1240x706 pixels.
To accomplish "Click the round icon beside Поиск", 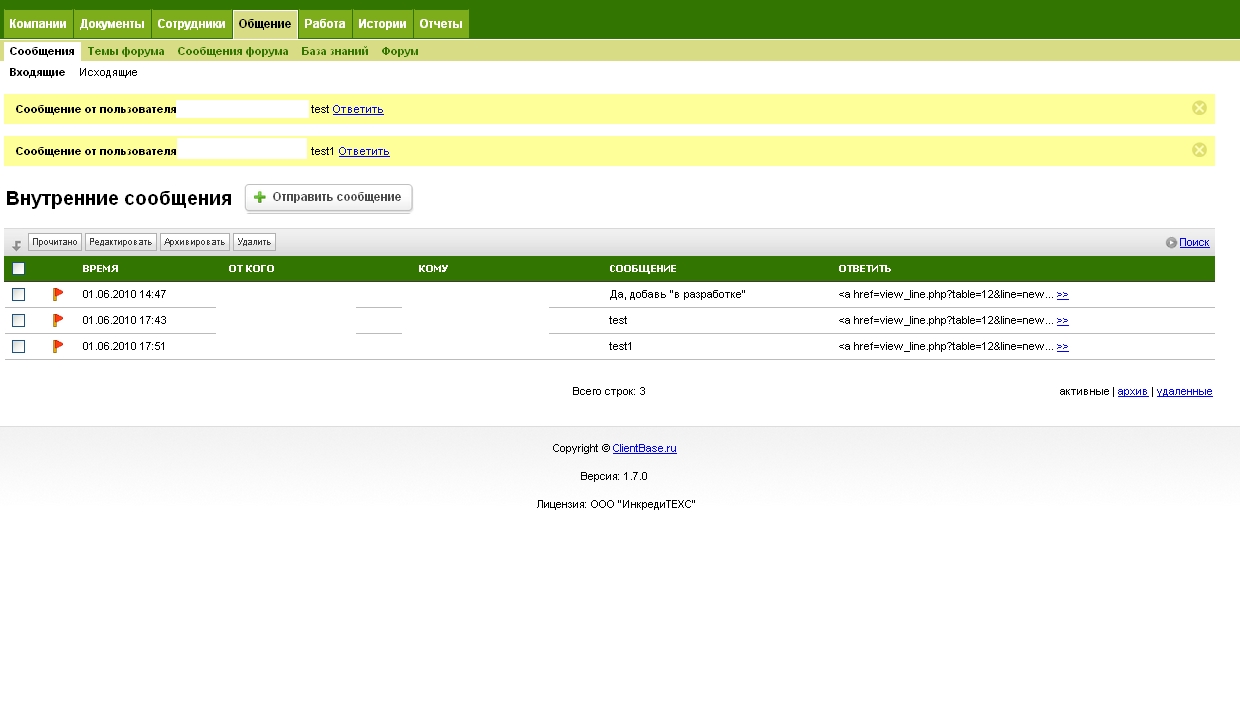I will pyautogui.click(x=1171, y=242).
